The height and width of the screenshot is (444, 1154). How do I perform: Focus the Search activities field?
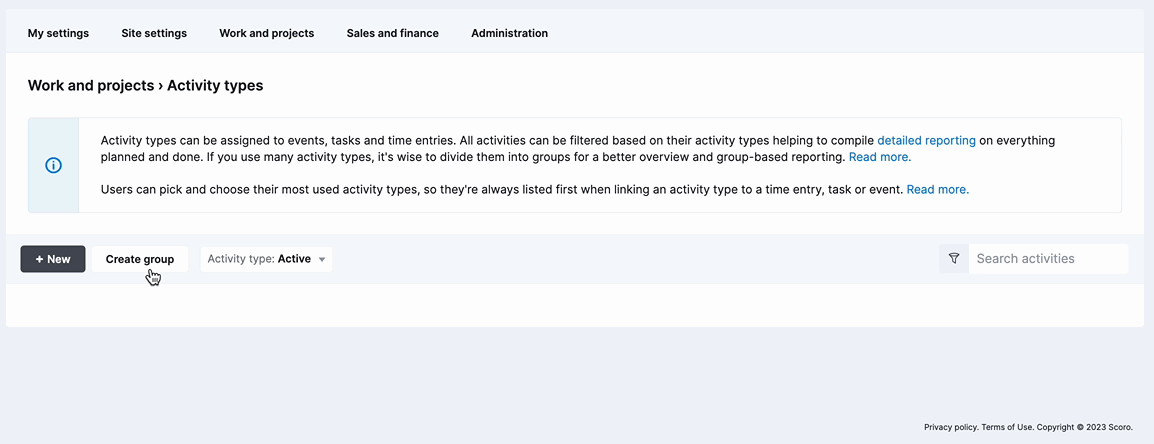(1048, 258)
